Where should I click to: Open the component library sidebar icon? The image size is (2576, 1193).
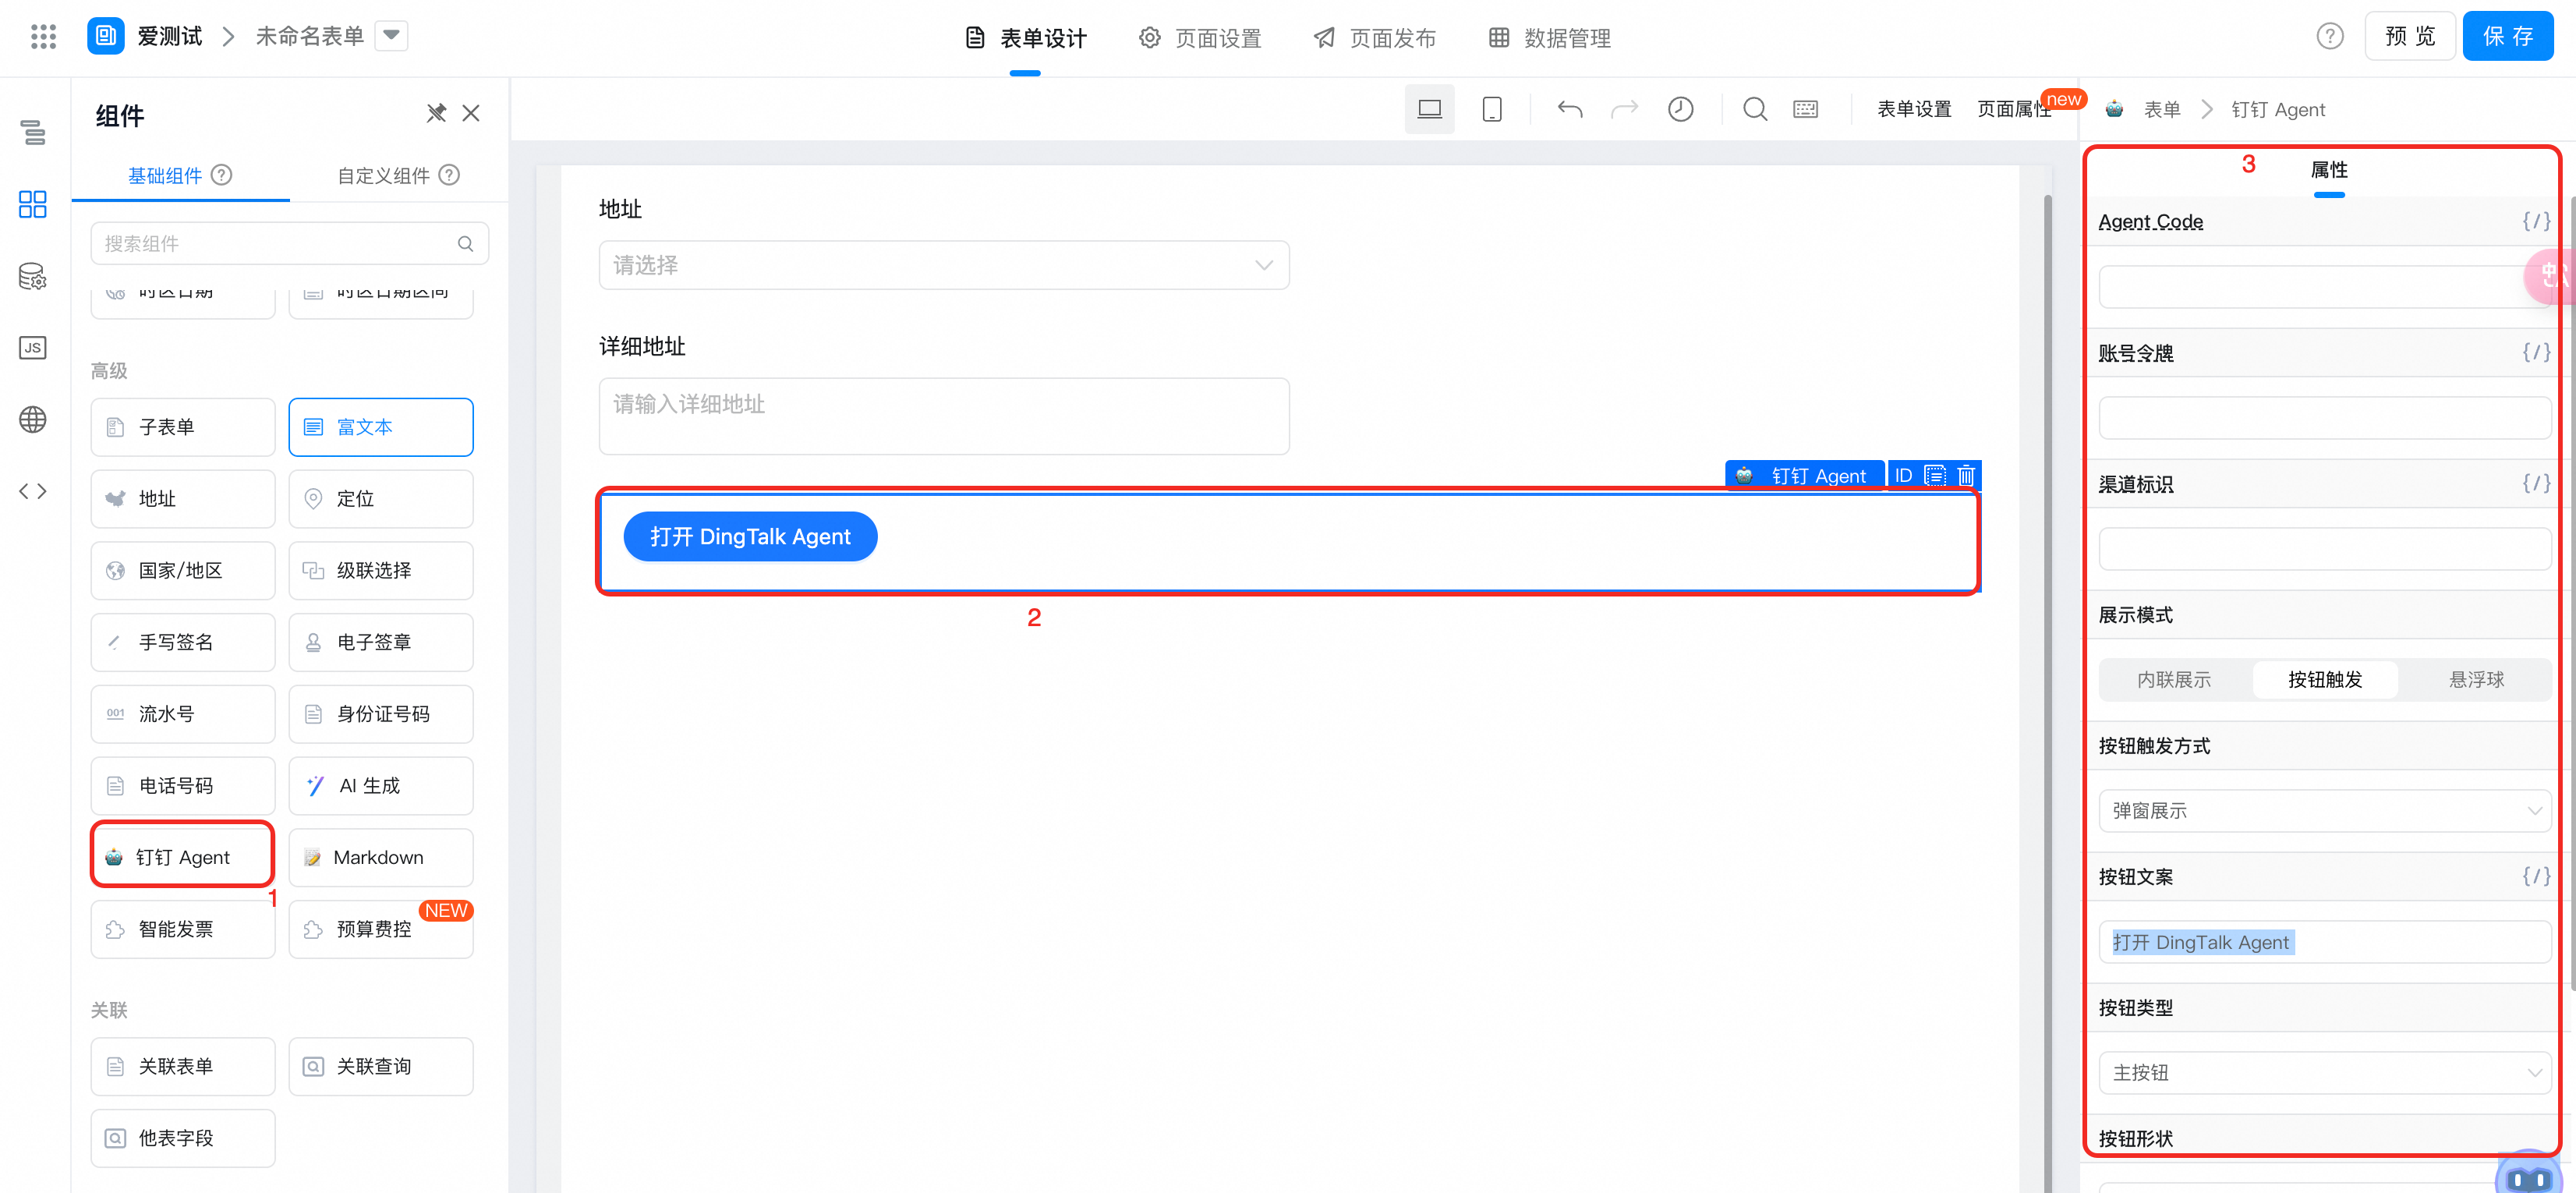tap(33, 204)
